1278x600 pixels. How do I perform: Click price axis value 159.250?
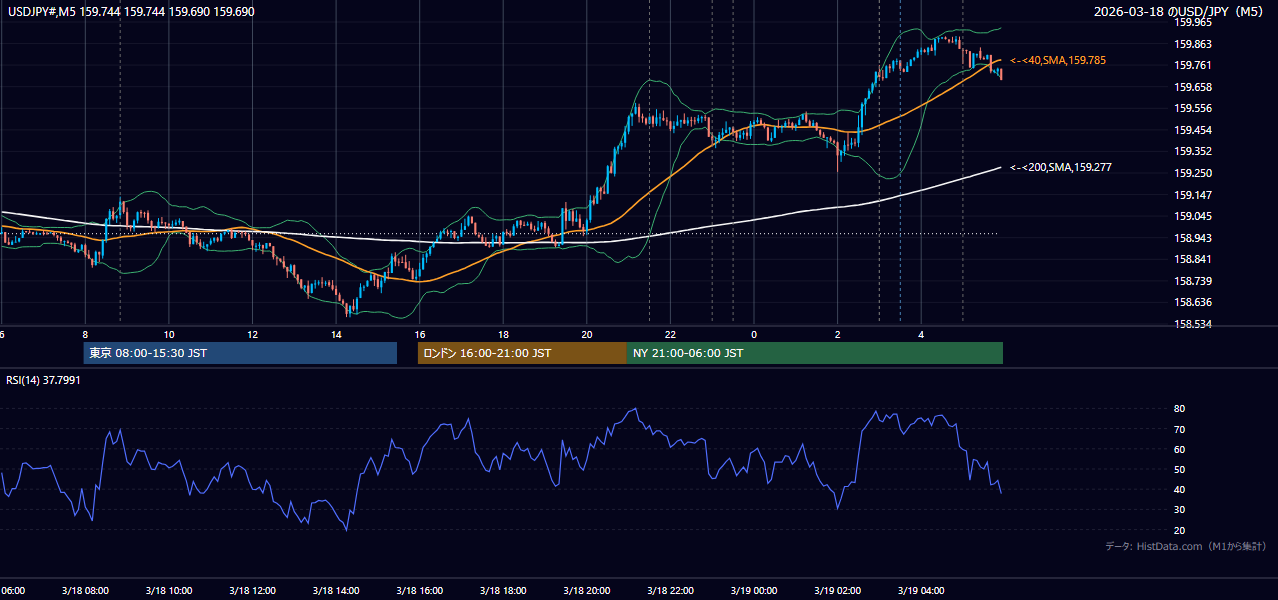point(1193,173)
